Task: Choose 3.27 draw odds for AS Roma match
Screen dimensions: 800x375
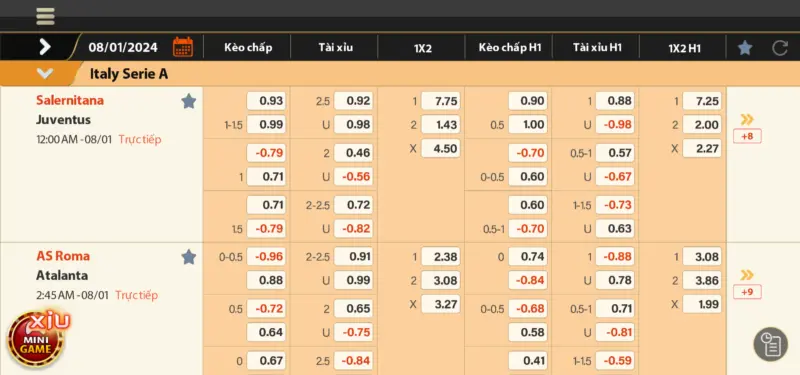Action: click(440, 304)
